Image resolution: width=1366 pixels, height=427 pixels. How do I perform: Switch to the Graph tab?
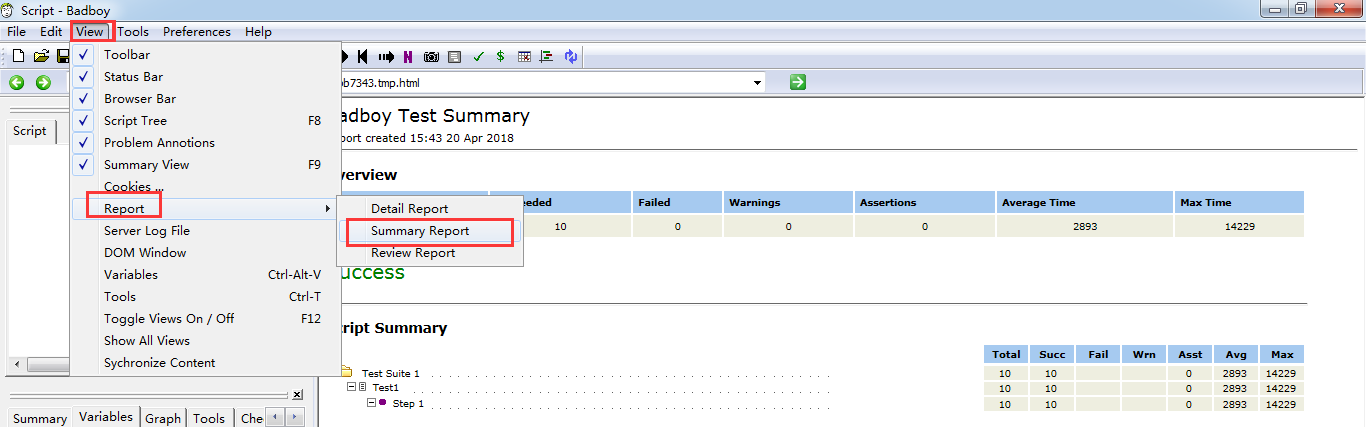(x=162, y=418)
